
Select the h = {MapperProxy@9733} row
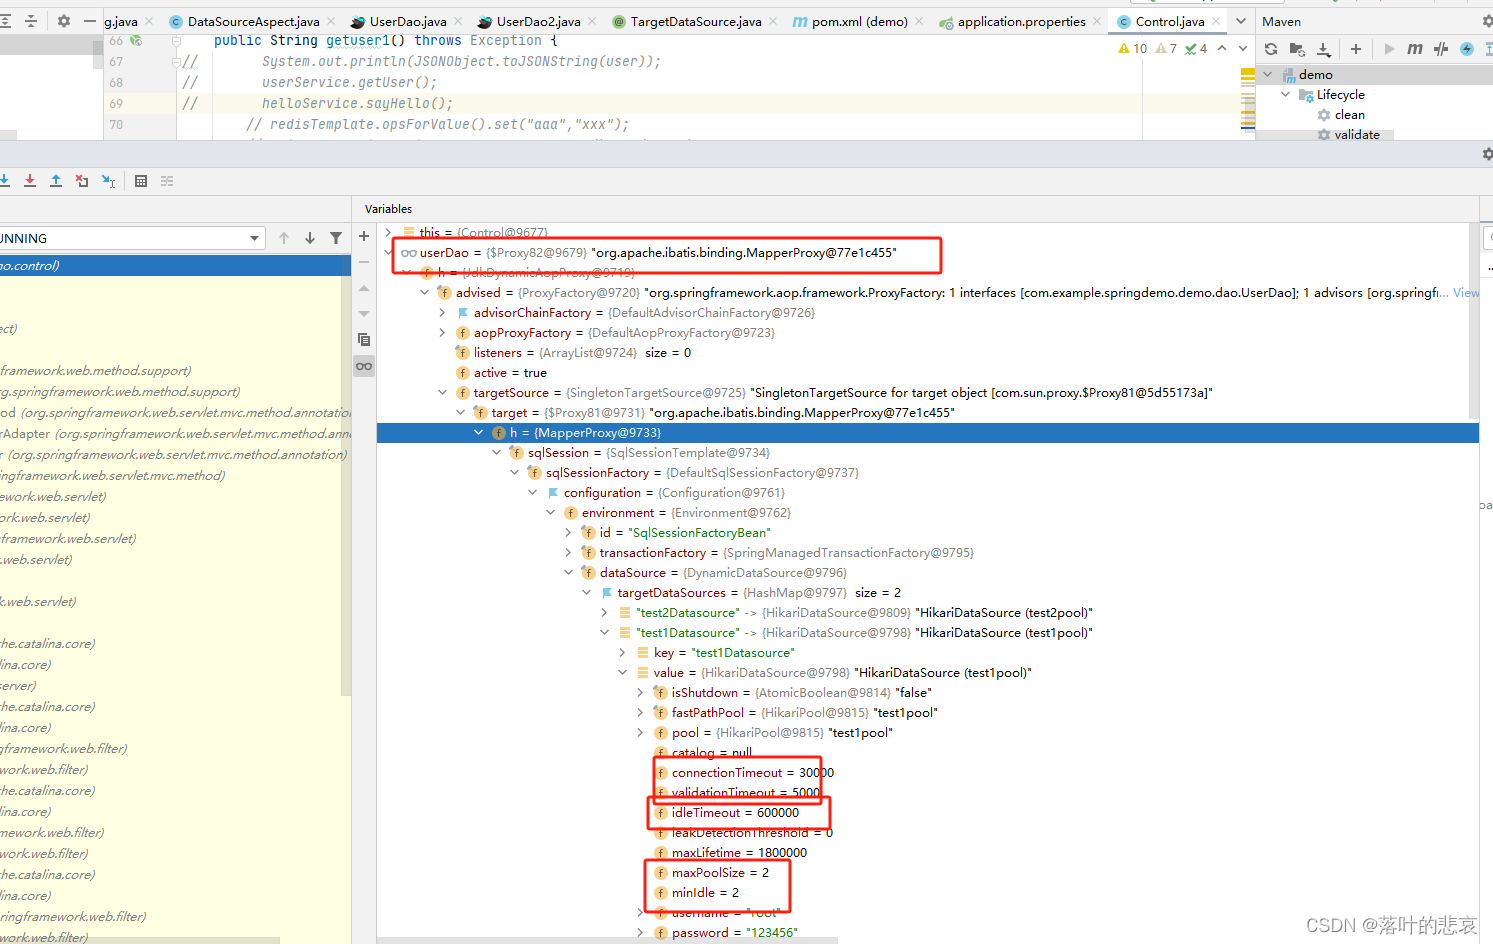pos(928,432)
